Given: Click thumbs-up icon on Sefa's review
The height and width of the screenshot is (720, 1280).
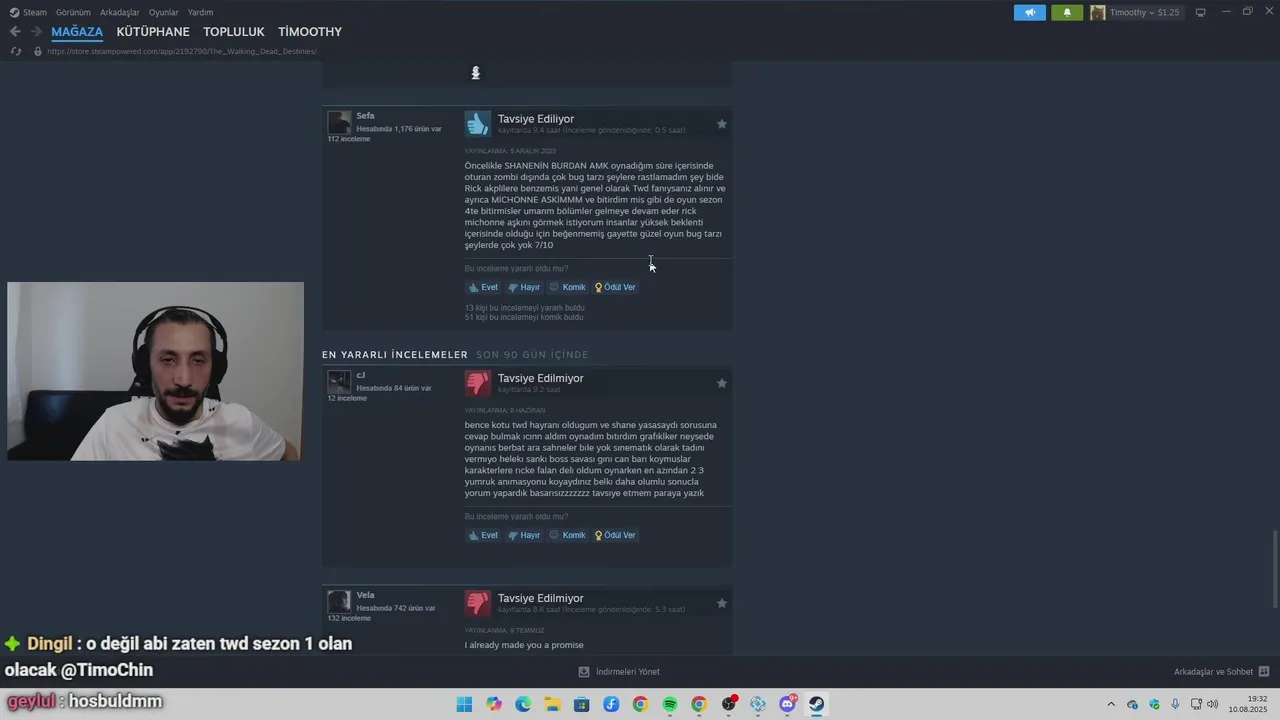Looking at the screenshot, I should pyautogui.click(x=478, y=123).
